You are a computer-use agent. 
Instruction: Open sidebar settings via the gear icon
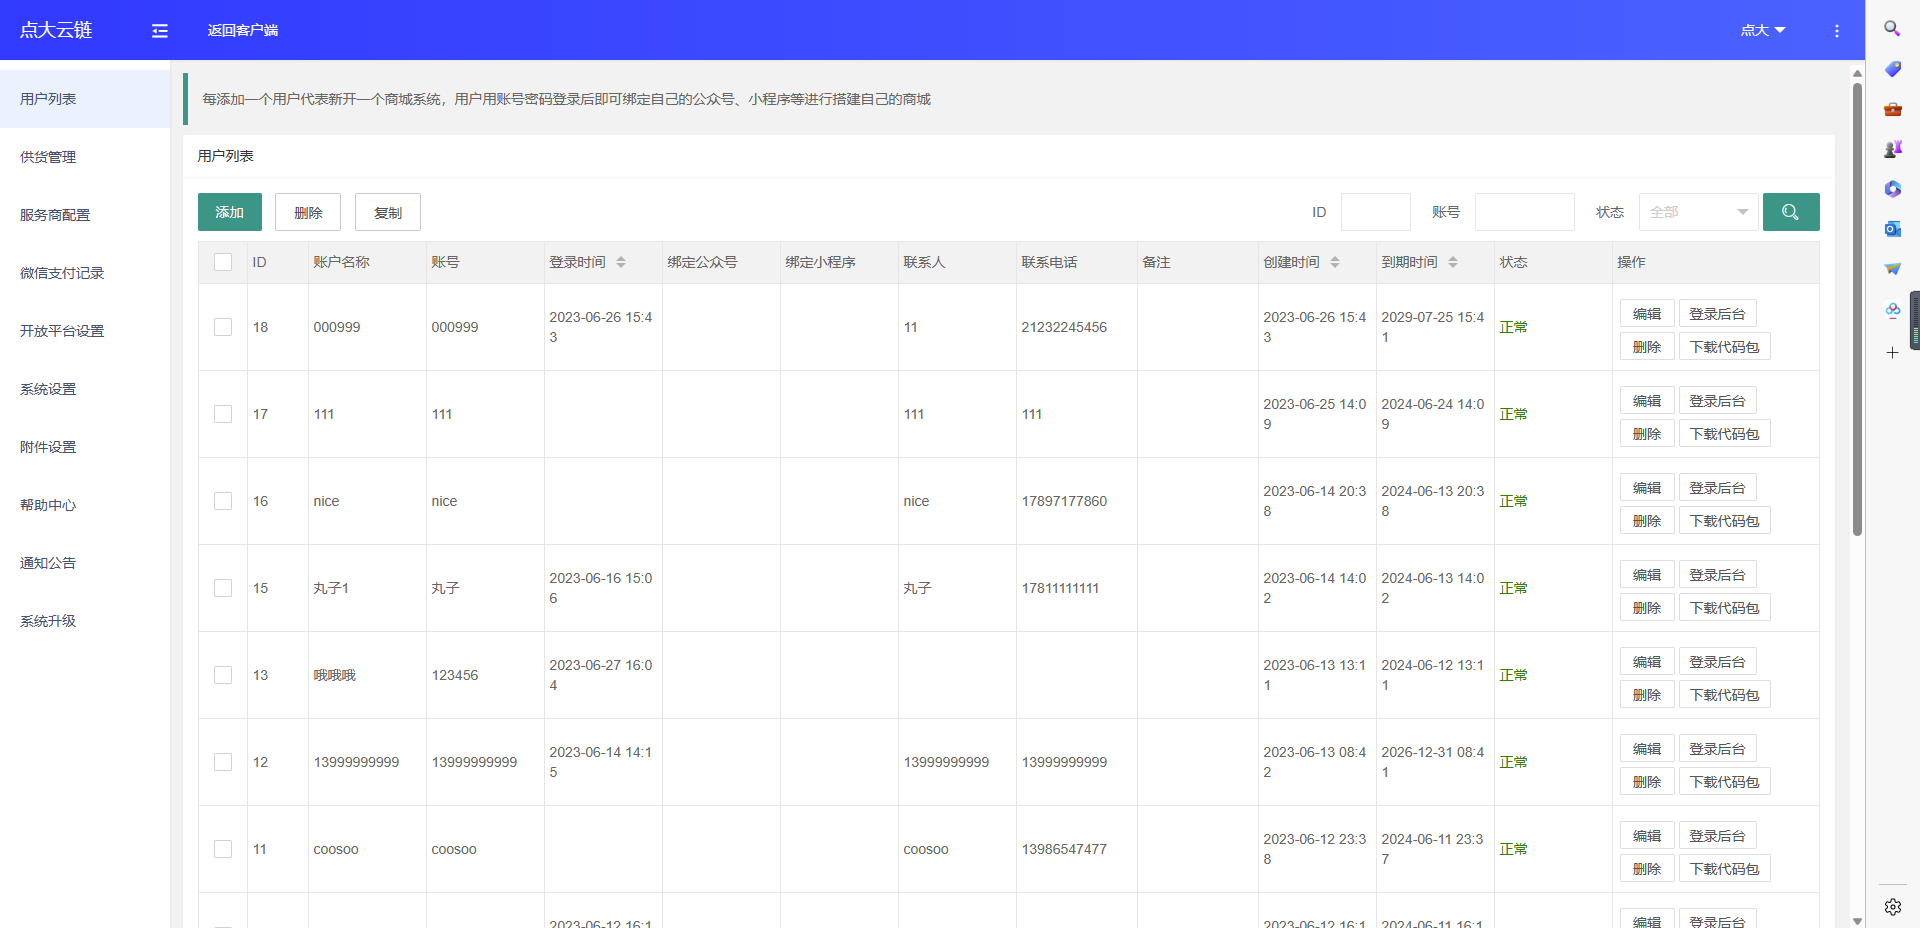click(x=1892, y=907)
